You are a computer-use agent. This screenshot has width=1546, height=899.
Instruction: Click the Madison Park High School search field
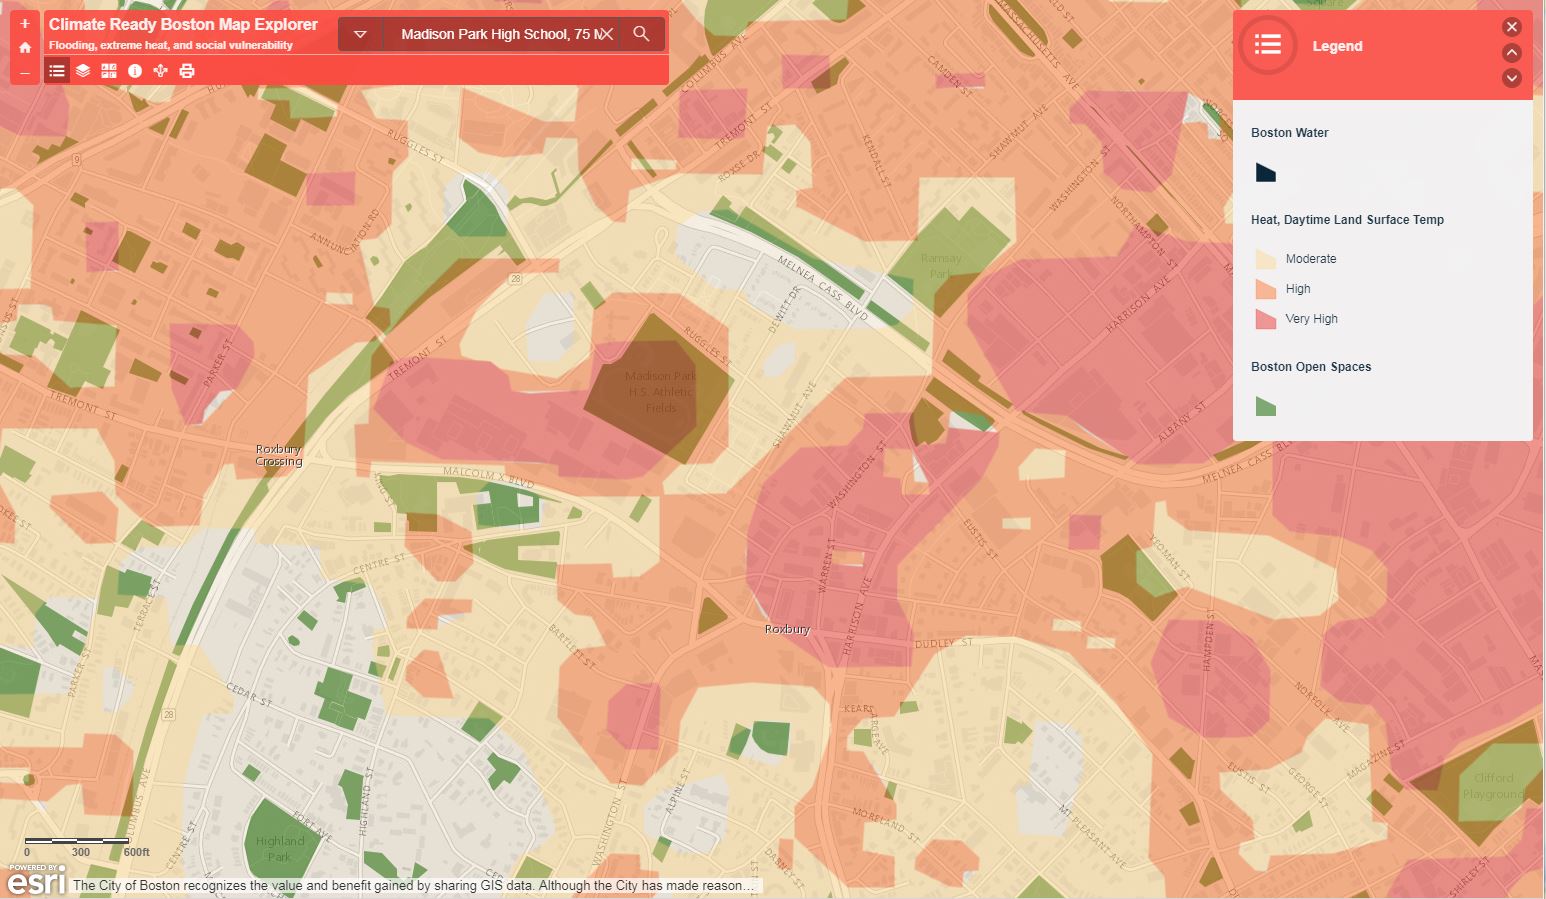(x=495, y=34)
